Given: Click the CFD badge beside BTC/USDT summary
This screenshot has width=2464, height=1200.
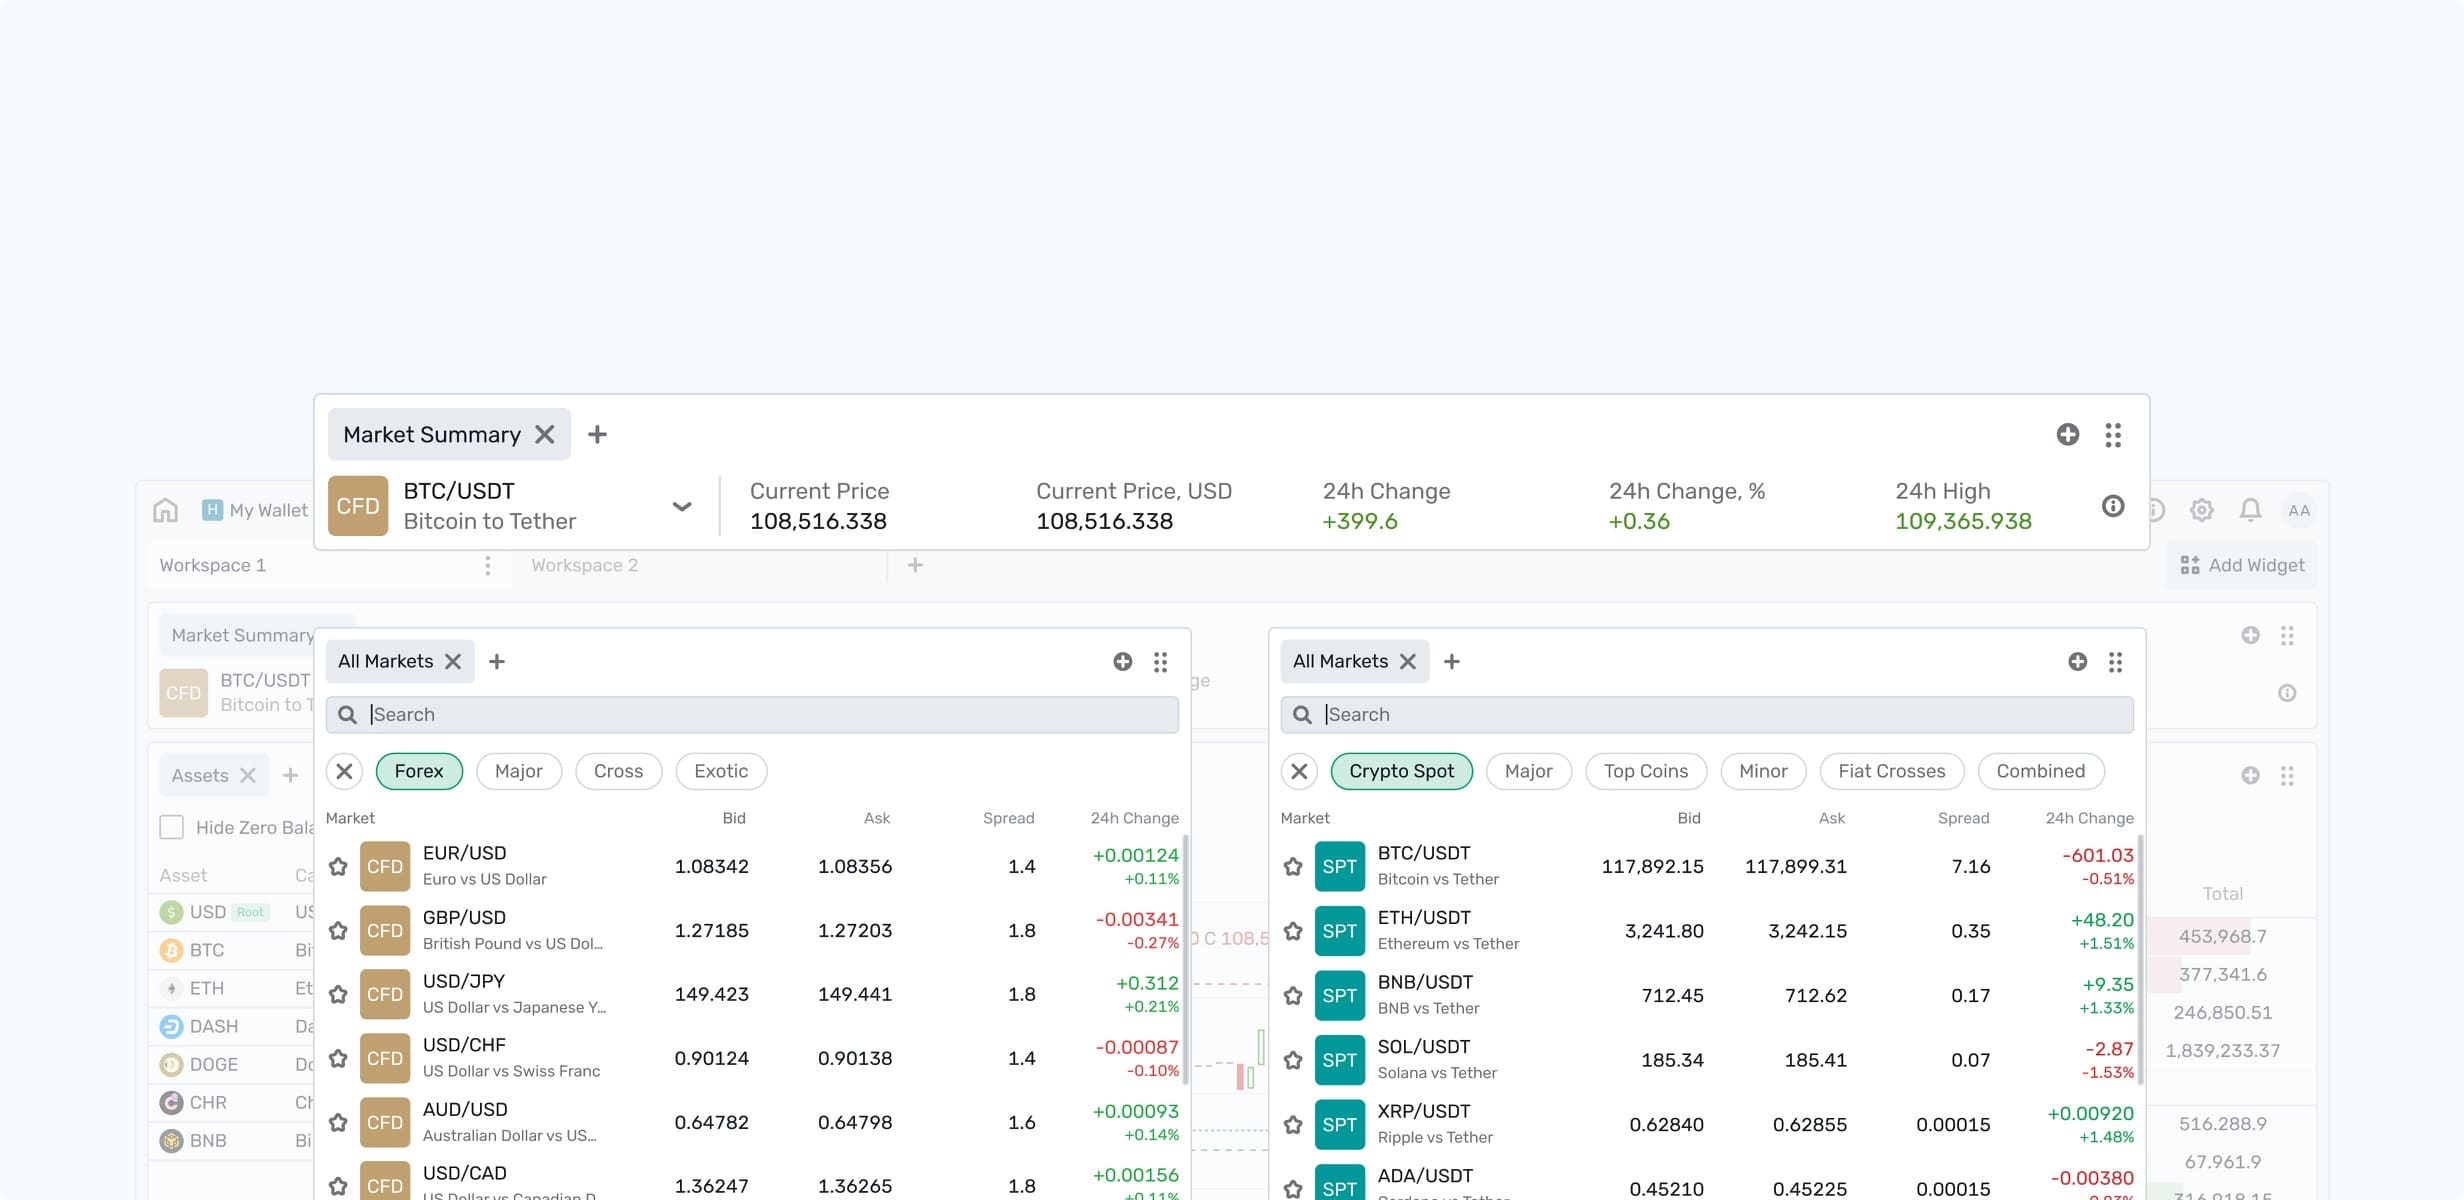Looking at the screenshot, I should coord(358,506).
